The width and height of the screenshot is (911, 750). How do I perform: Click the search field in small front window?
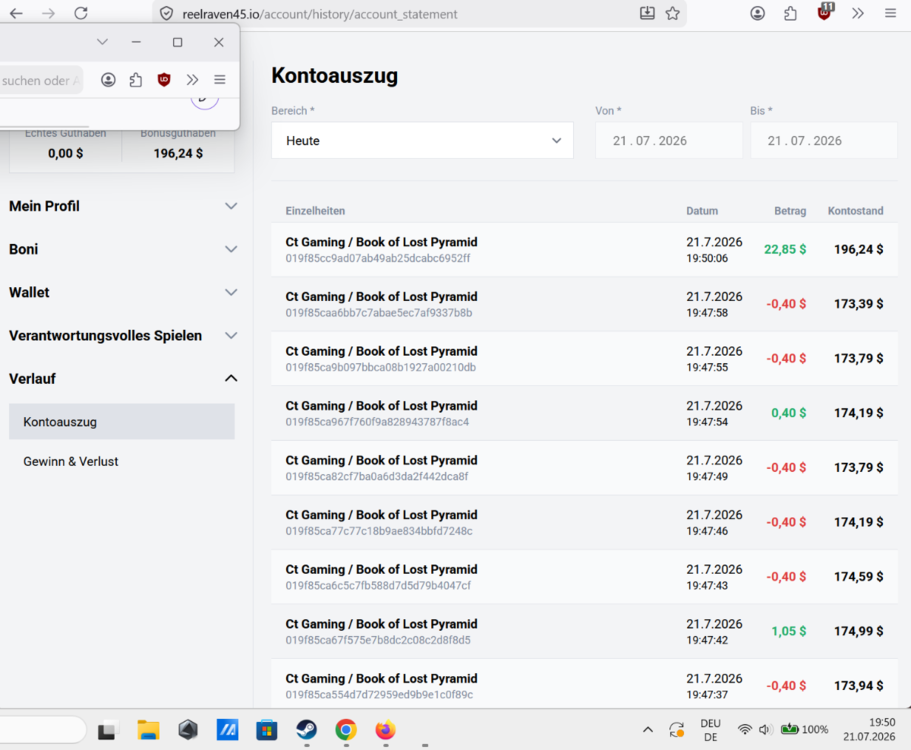tap(41, 80)
